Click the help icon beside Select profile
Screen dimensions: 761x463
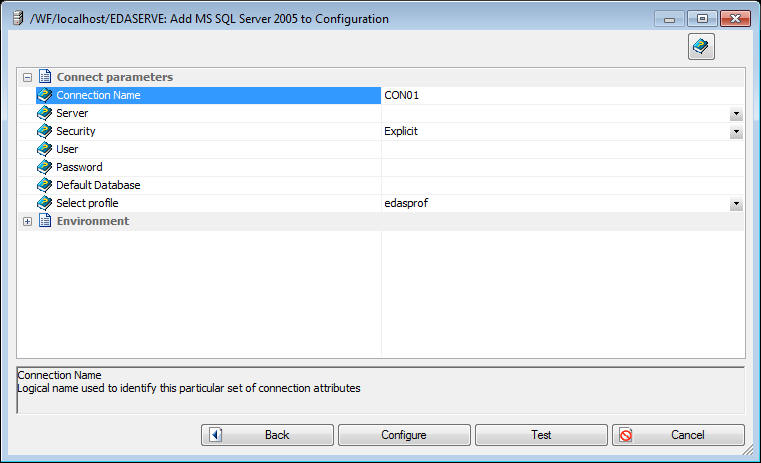pos(45,203)
